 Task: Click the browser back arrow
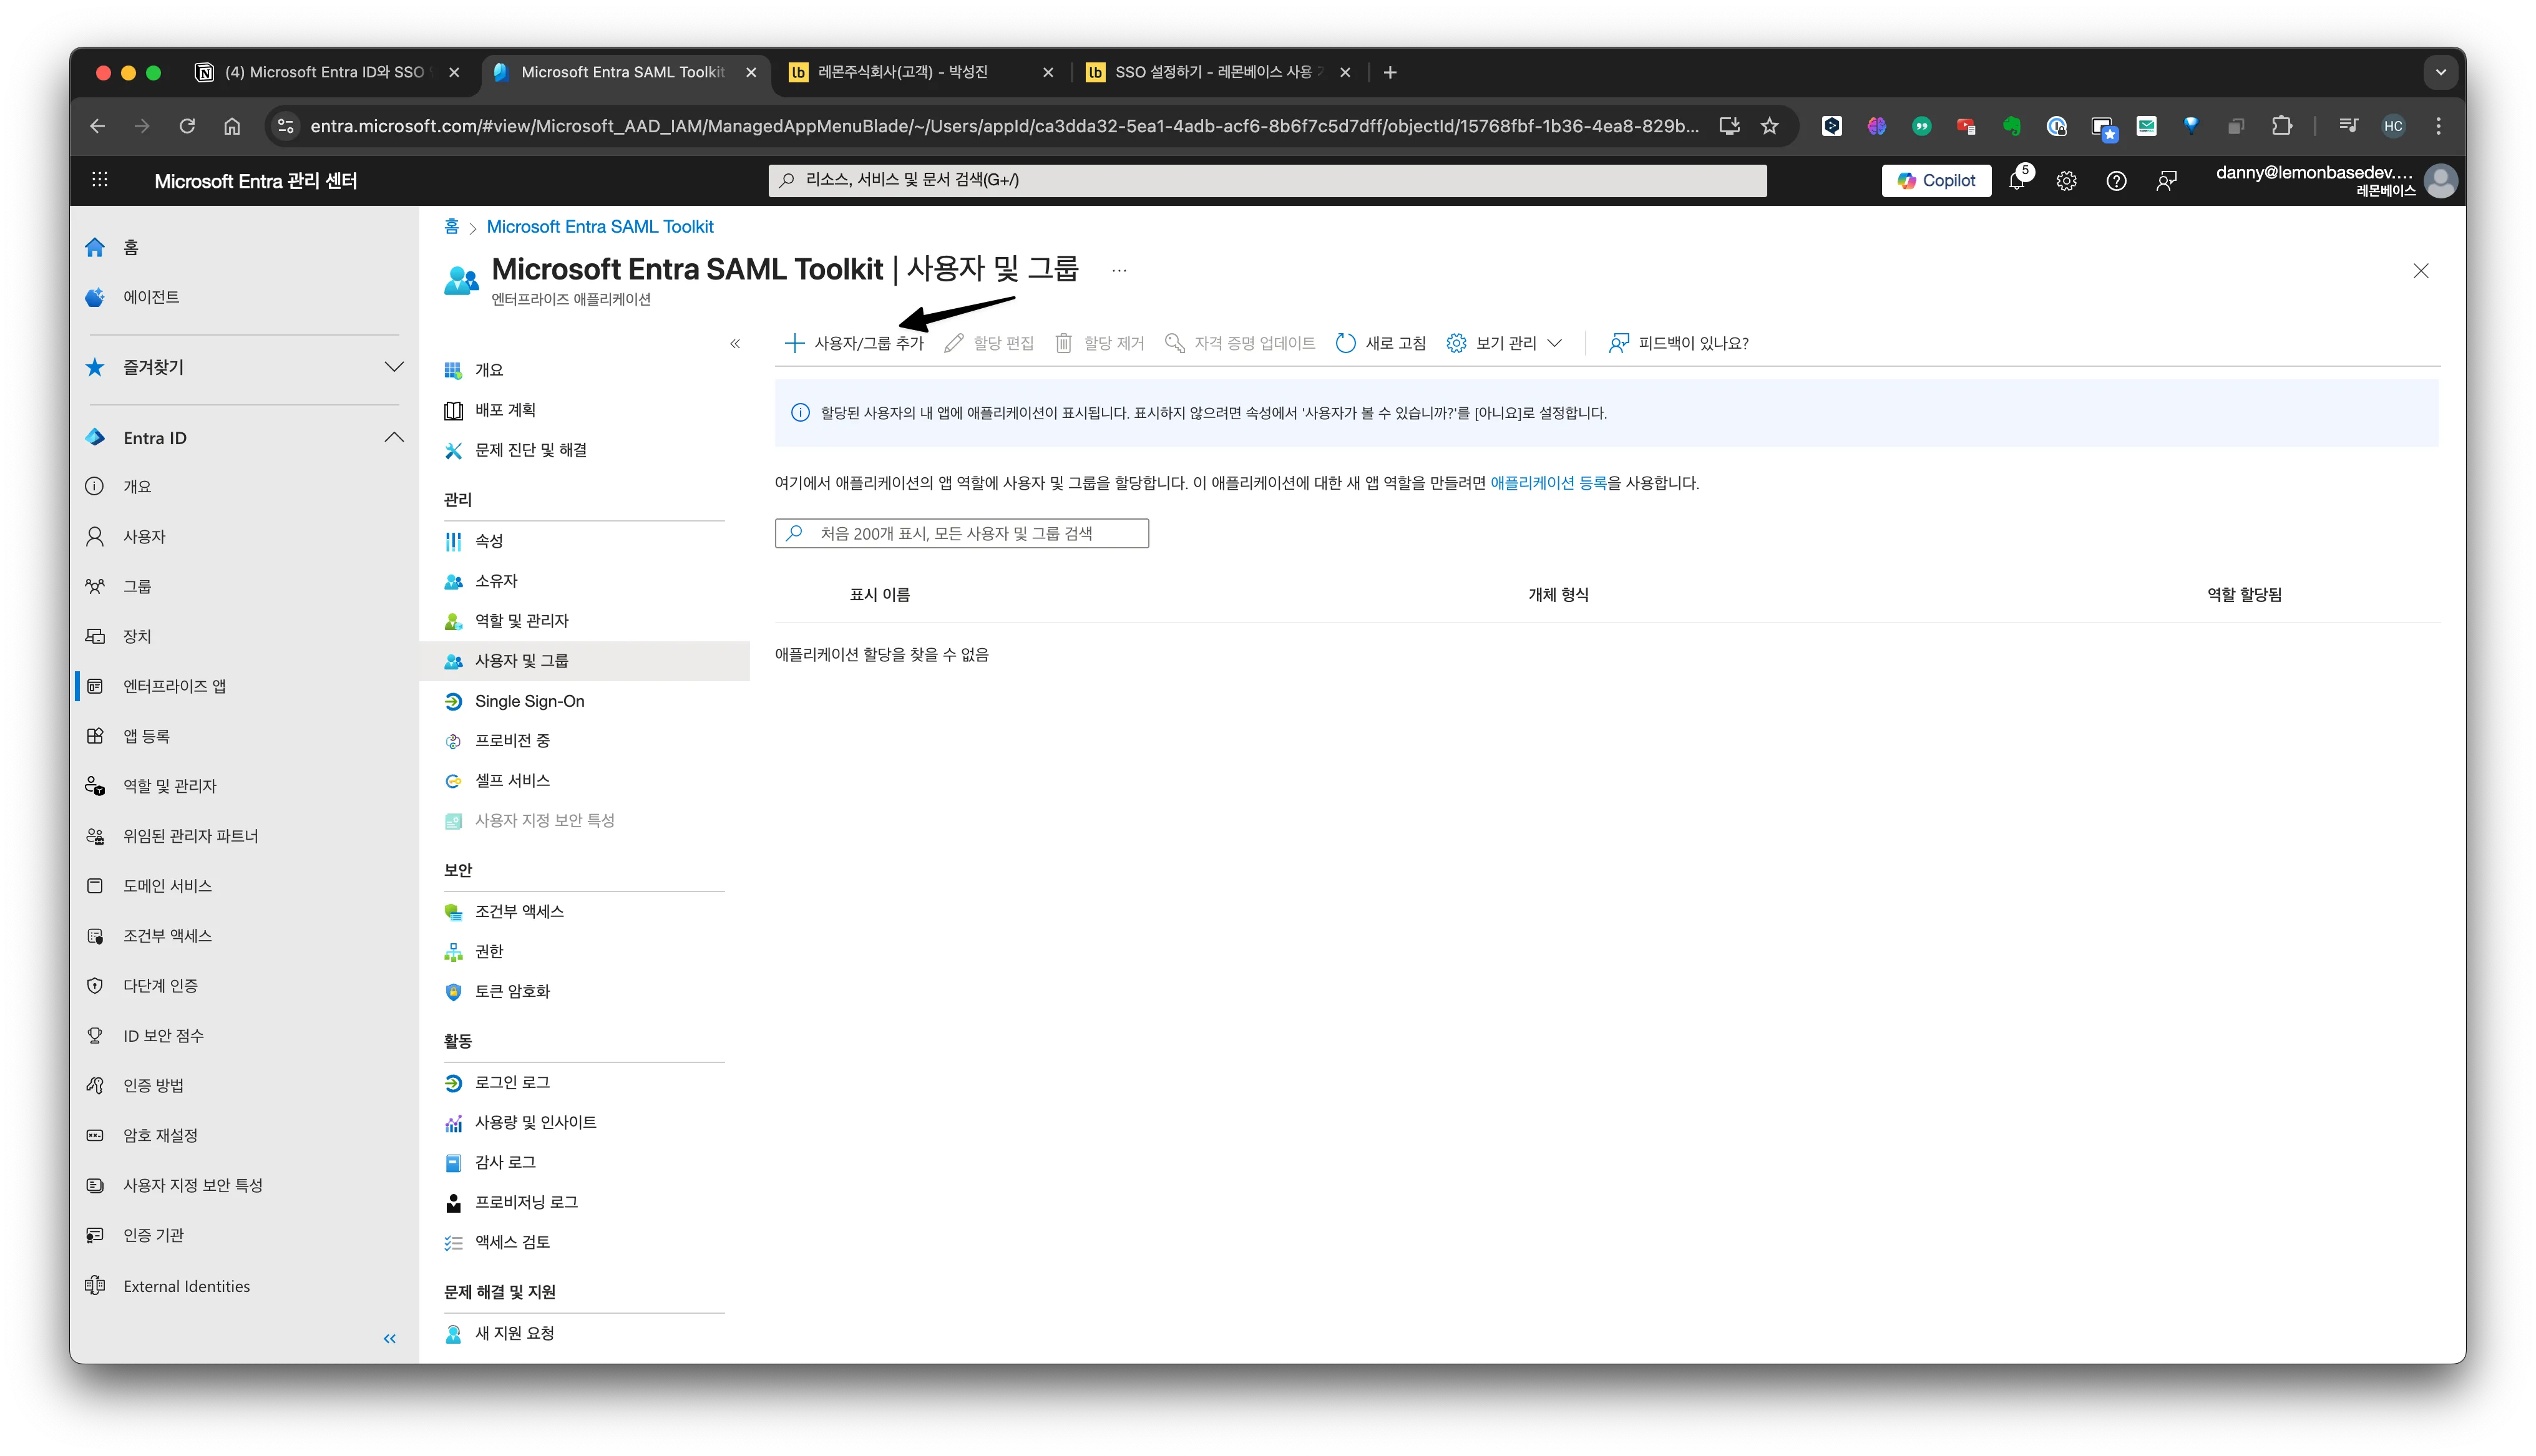97,126
